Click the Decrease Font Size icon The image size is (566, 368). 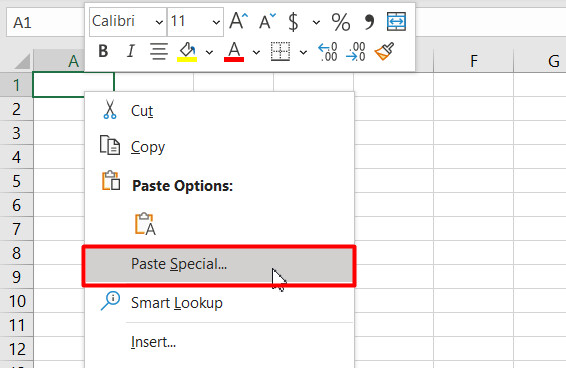click(x=267, y=21)
